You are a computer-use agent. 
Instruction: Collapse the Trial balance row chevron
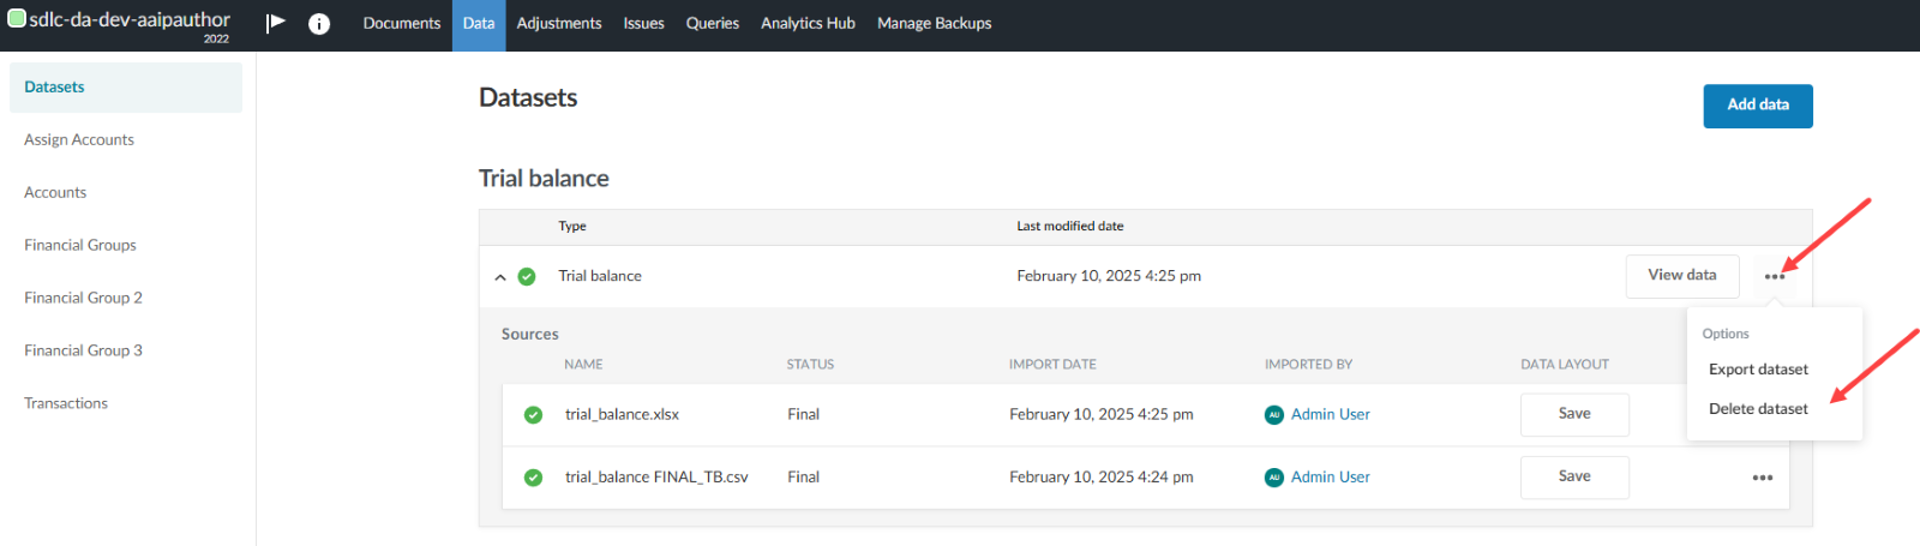(x=500, y=277)
